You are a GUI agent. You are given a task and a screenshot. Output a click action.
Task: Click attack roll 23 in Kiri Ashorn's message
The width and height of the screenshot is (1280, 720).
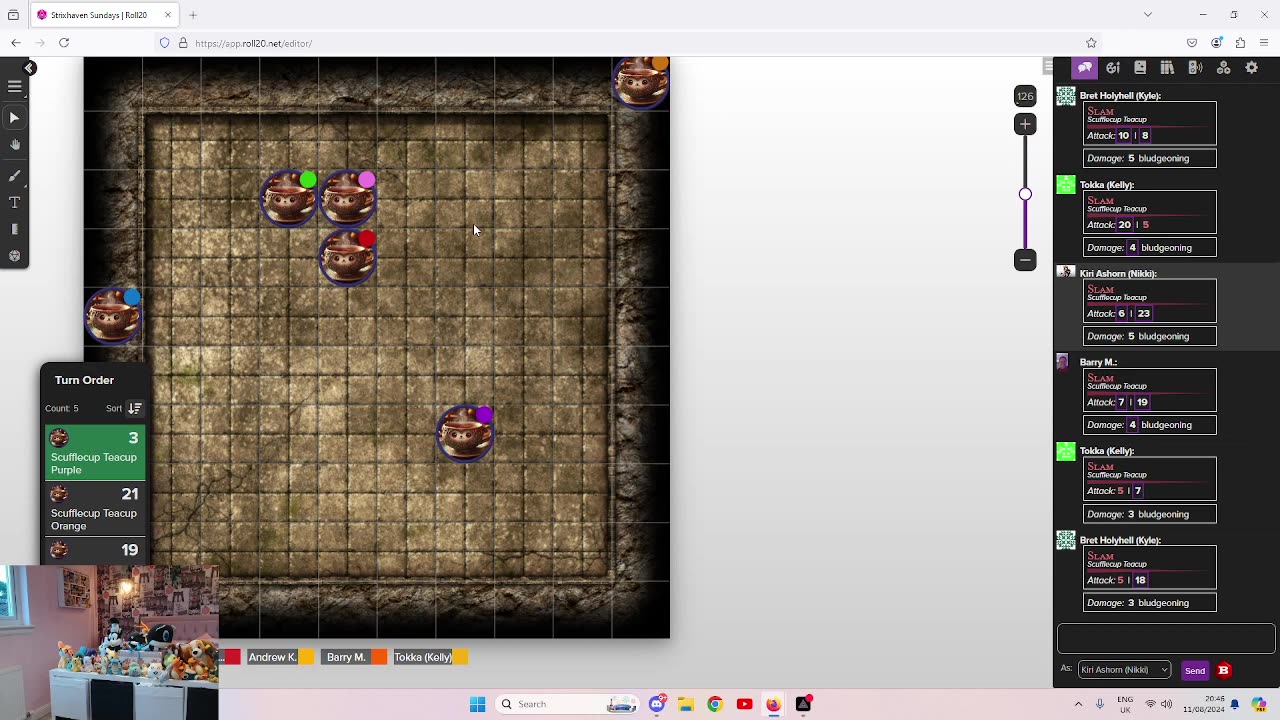click(x=1143, y=314)
